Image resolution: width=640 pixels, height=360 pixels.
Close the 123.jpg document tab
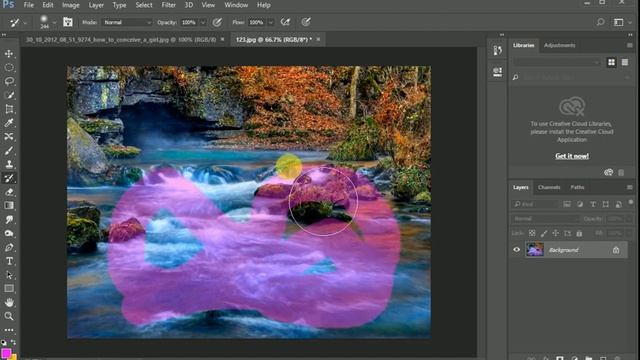(x=318, y=39)
